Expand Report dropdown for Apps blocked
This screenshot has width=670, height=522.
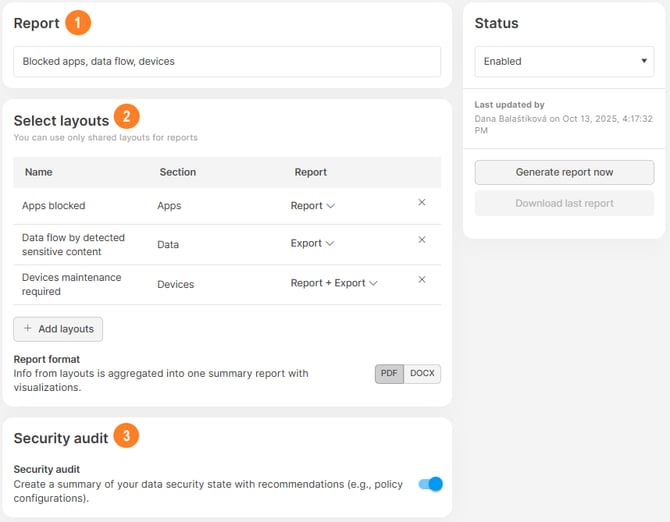tap(312, 206)
